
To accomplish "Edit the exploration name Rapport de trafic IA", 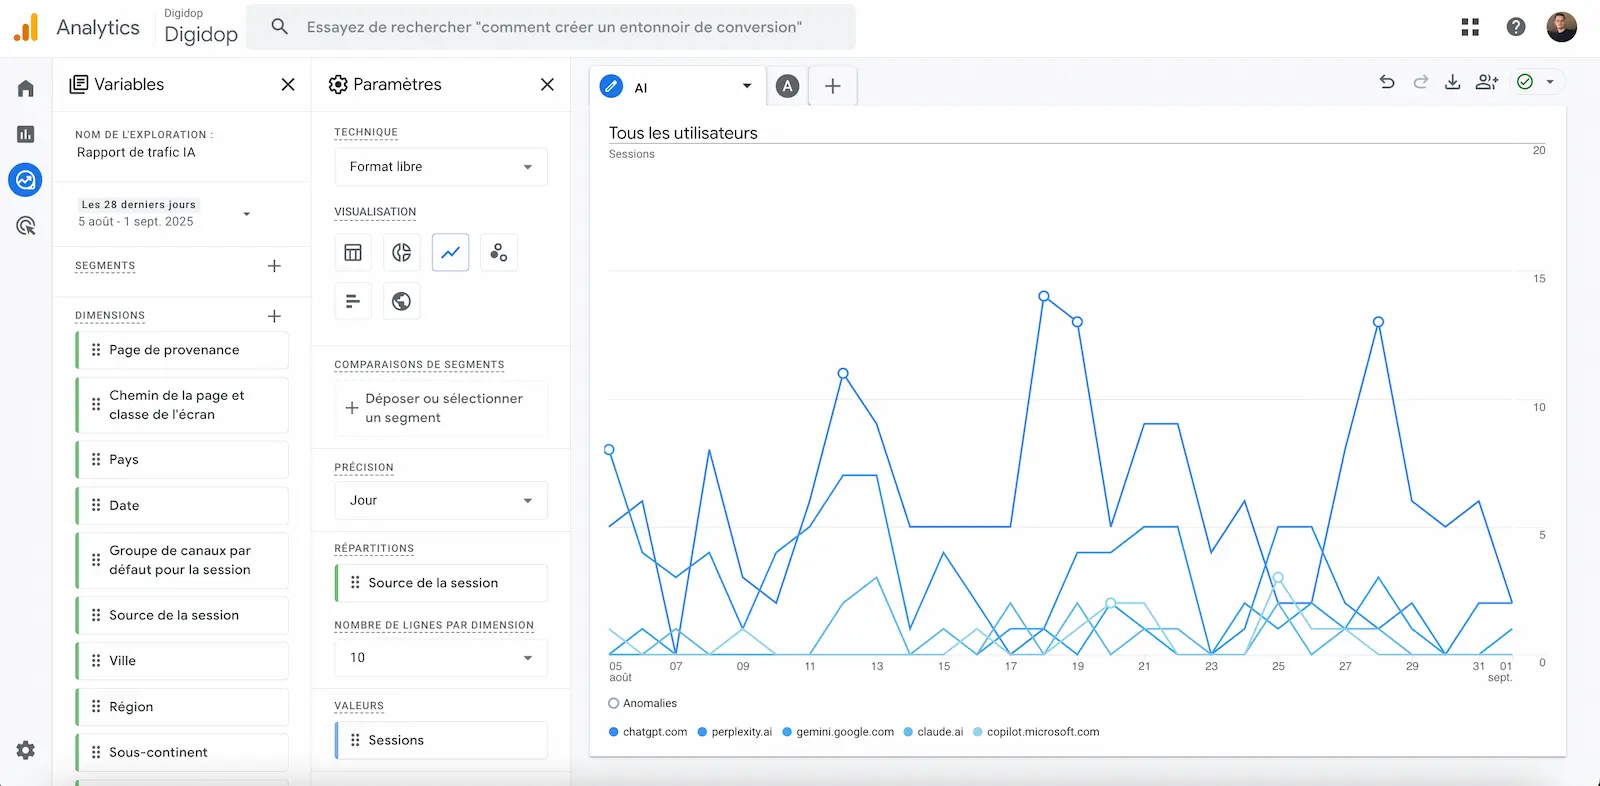I will (x=136, y=153).
